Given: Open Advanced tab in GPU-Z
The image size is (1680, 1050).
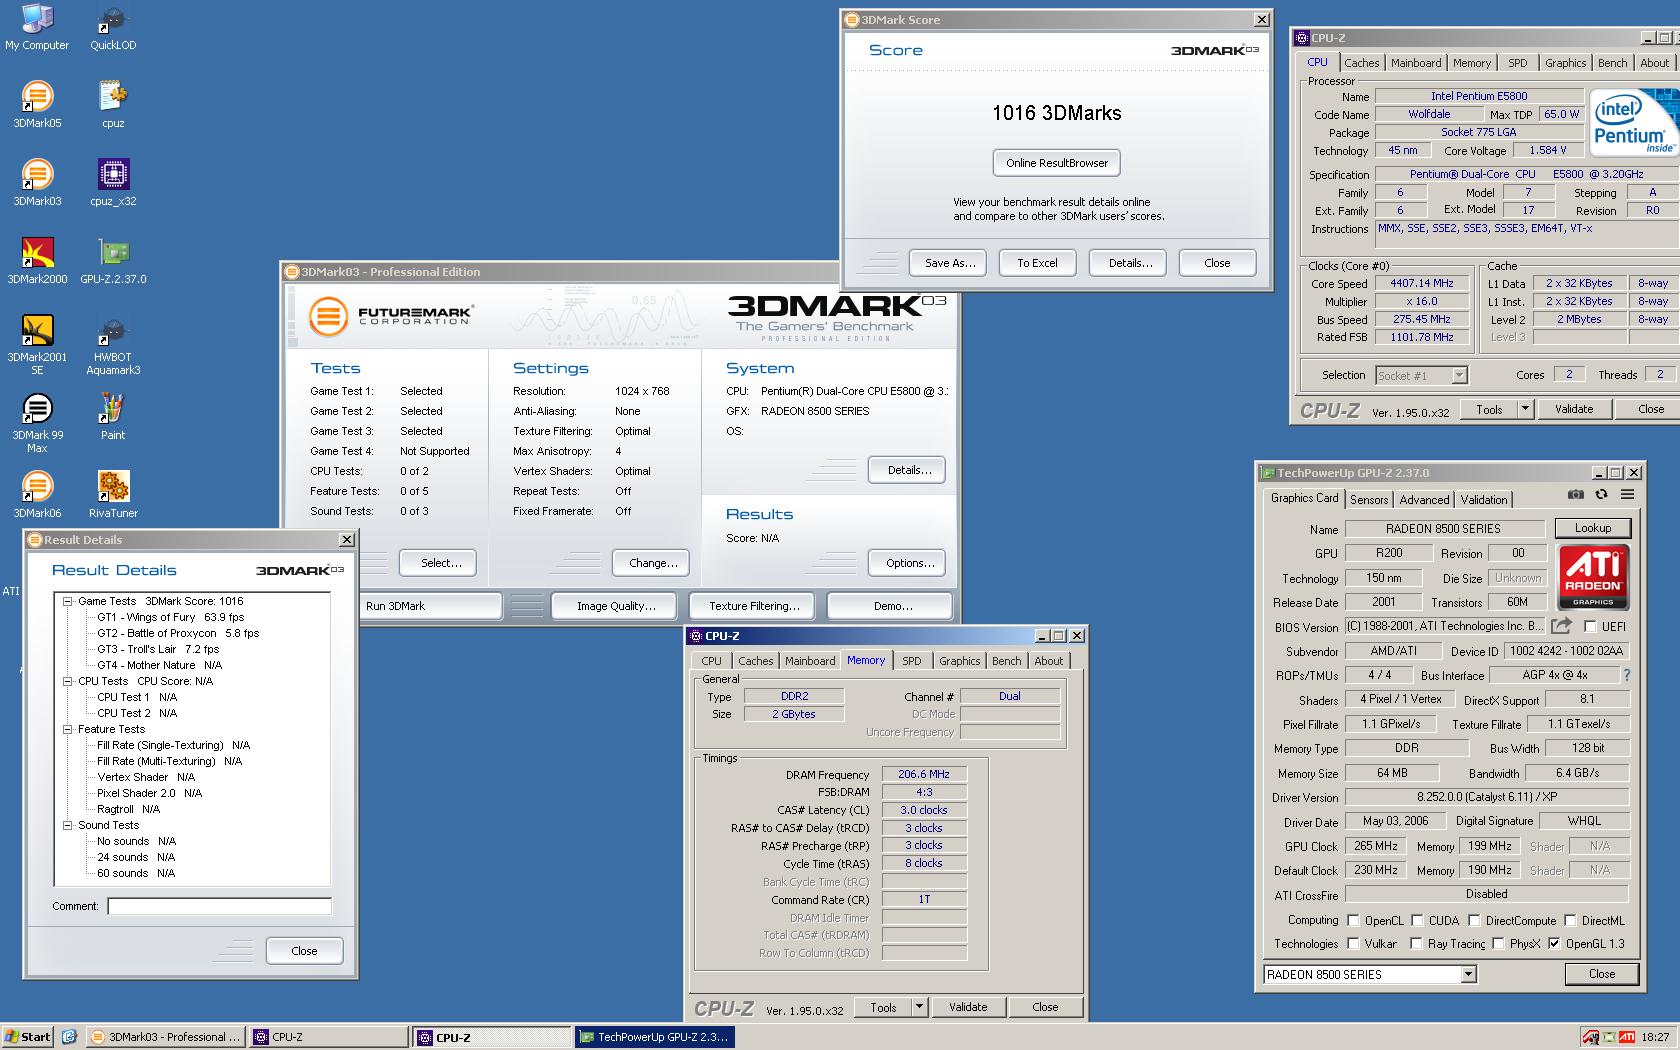Looking at the screenshot, I should pos(1424,500).
